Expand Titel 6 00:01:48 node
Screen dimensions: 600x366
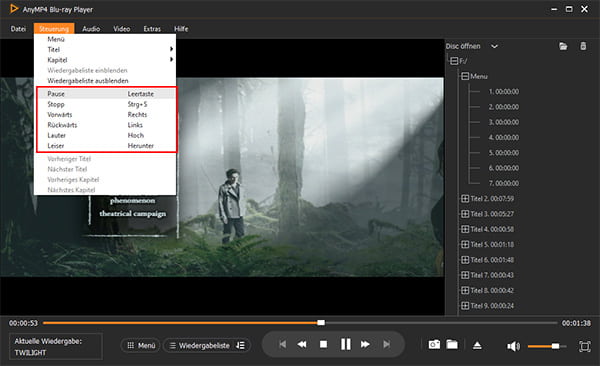click(465, 260)
